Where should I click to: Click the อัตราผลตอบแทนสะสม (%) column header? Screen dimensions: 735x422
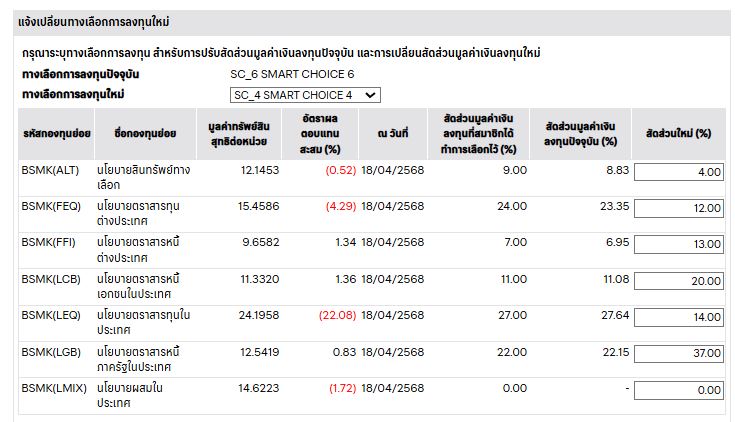[320, 134]
